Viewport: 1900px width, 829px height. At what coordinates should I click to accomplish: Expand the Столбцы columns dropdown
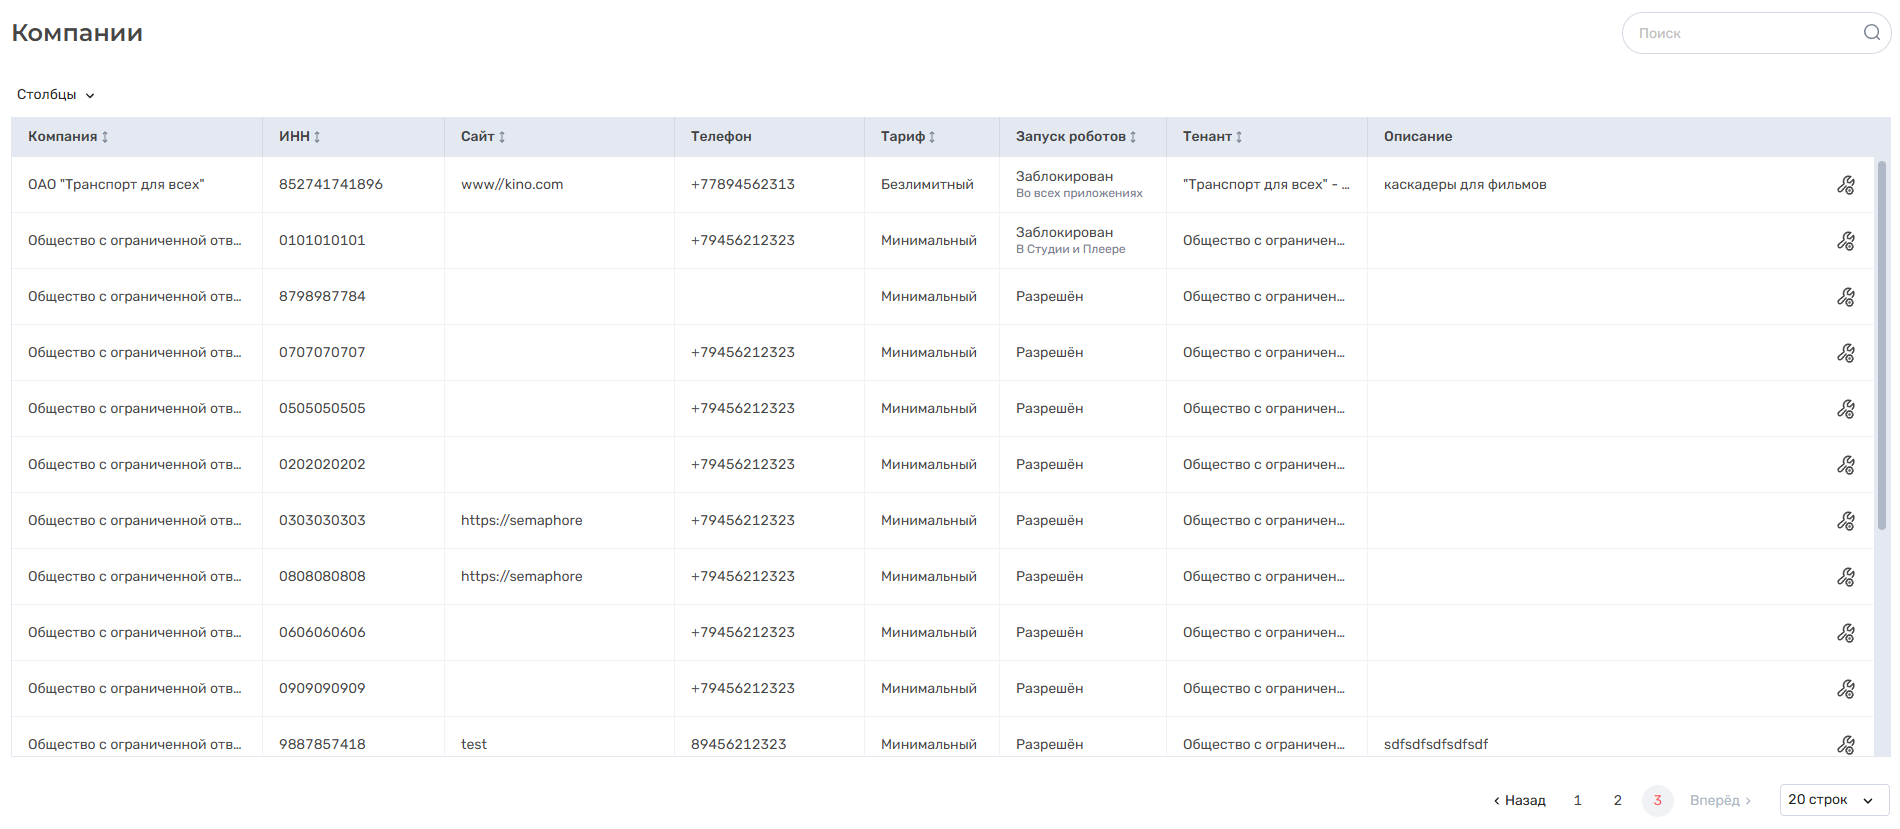click(x=56, y=95)
